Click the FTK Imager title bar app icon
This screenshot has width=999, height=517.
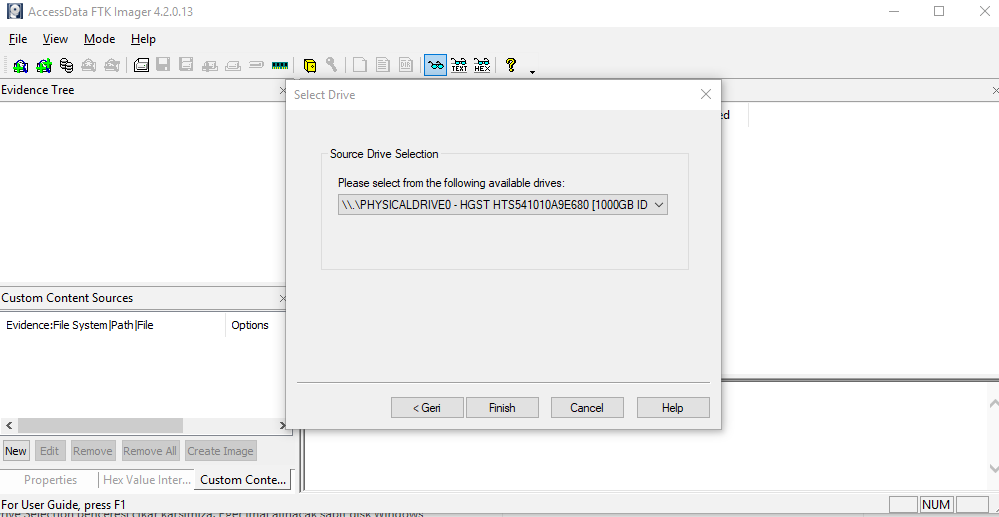(x=14, y=11)
